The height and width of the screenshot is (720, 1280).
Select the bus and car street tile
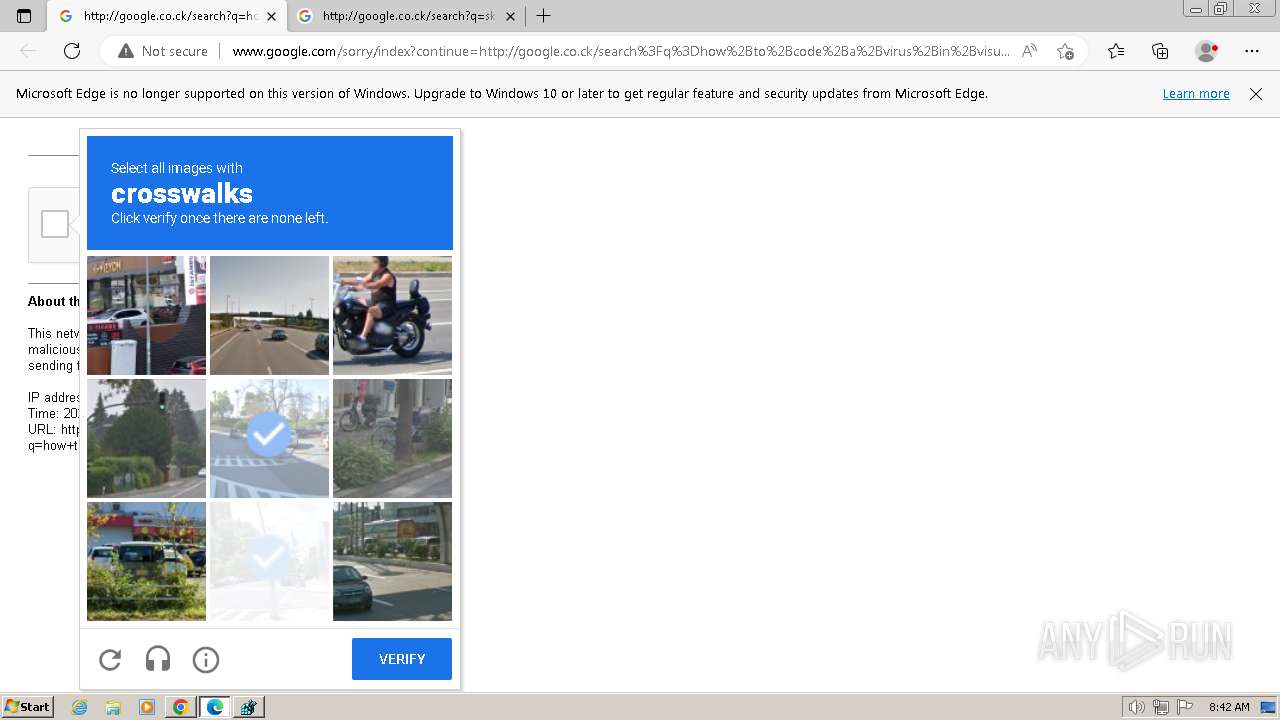pyautogui.click(x=392, y=561)
